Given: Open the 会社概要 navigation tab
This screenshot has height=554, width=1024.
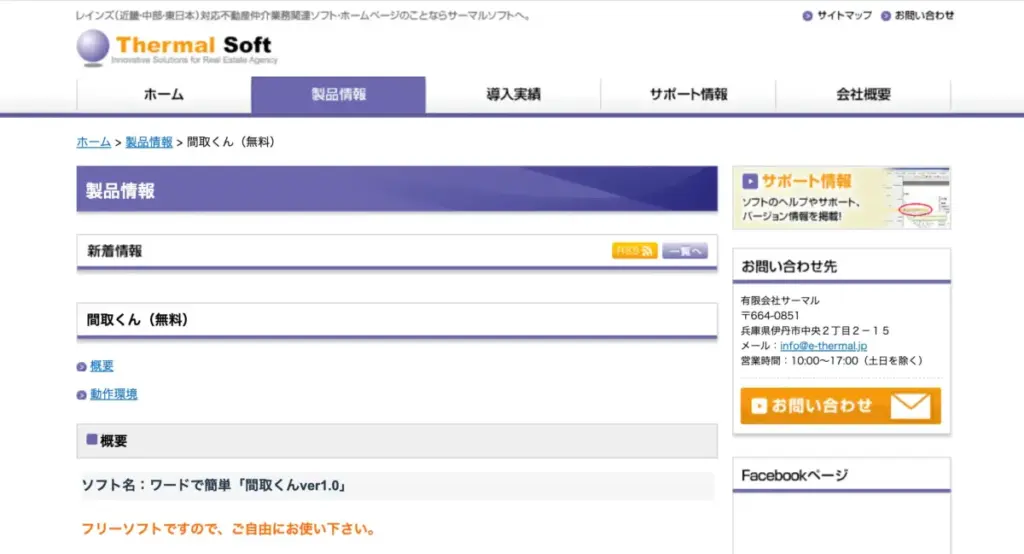Looking at the screenshot, I should point(863,95).
